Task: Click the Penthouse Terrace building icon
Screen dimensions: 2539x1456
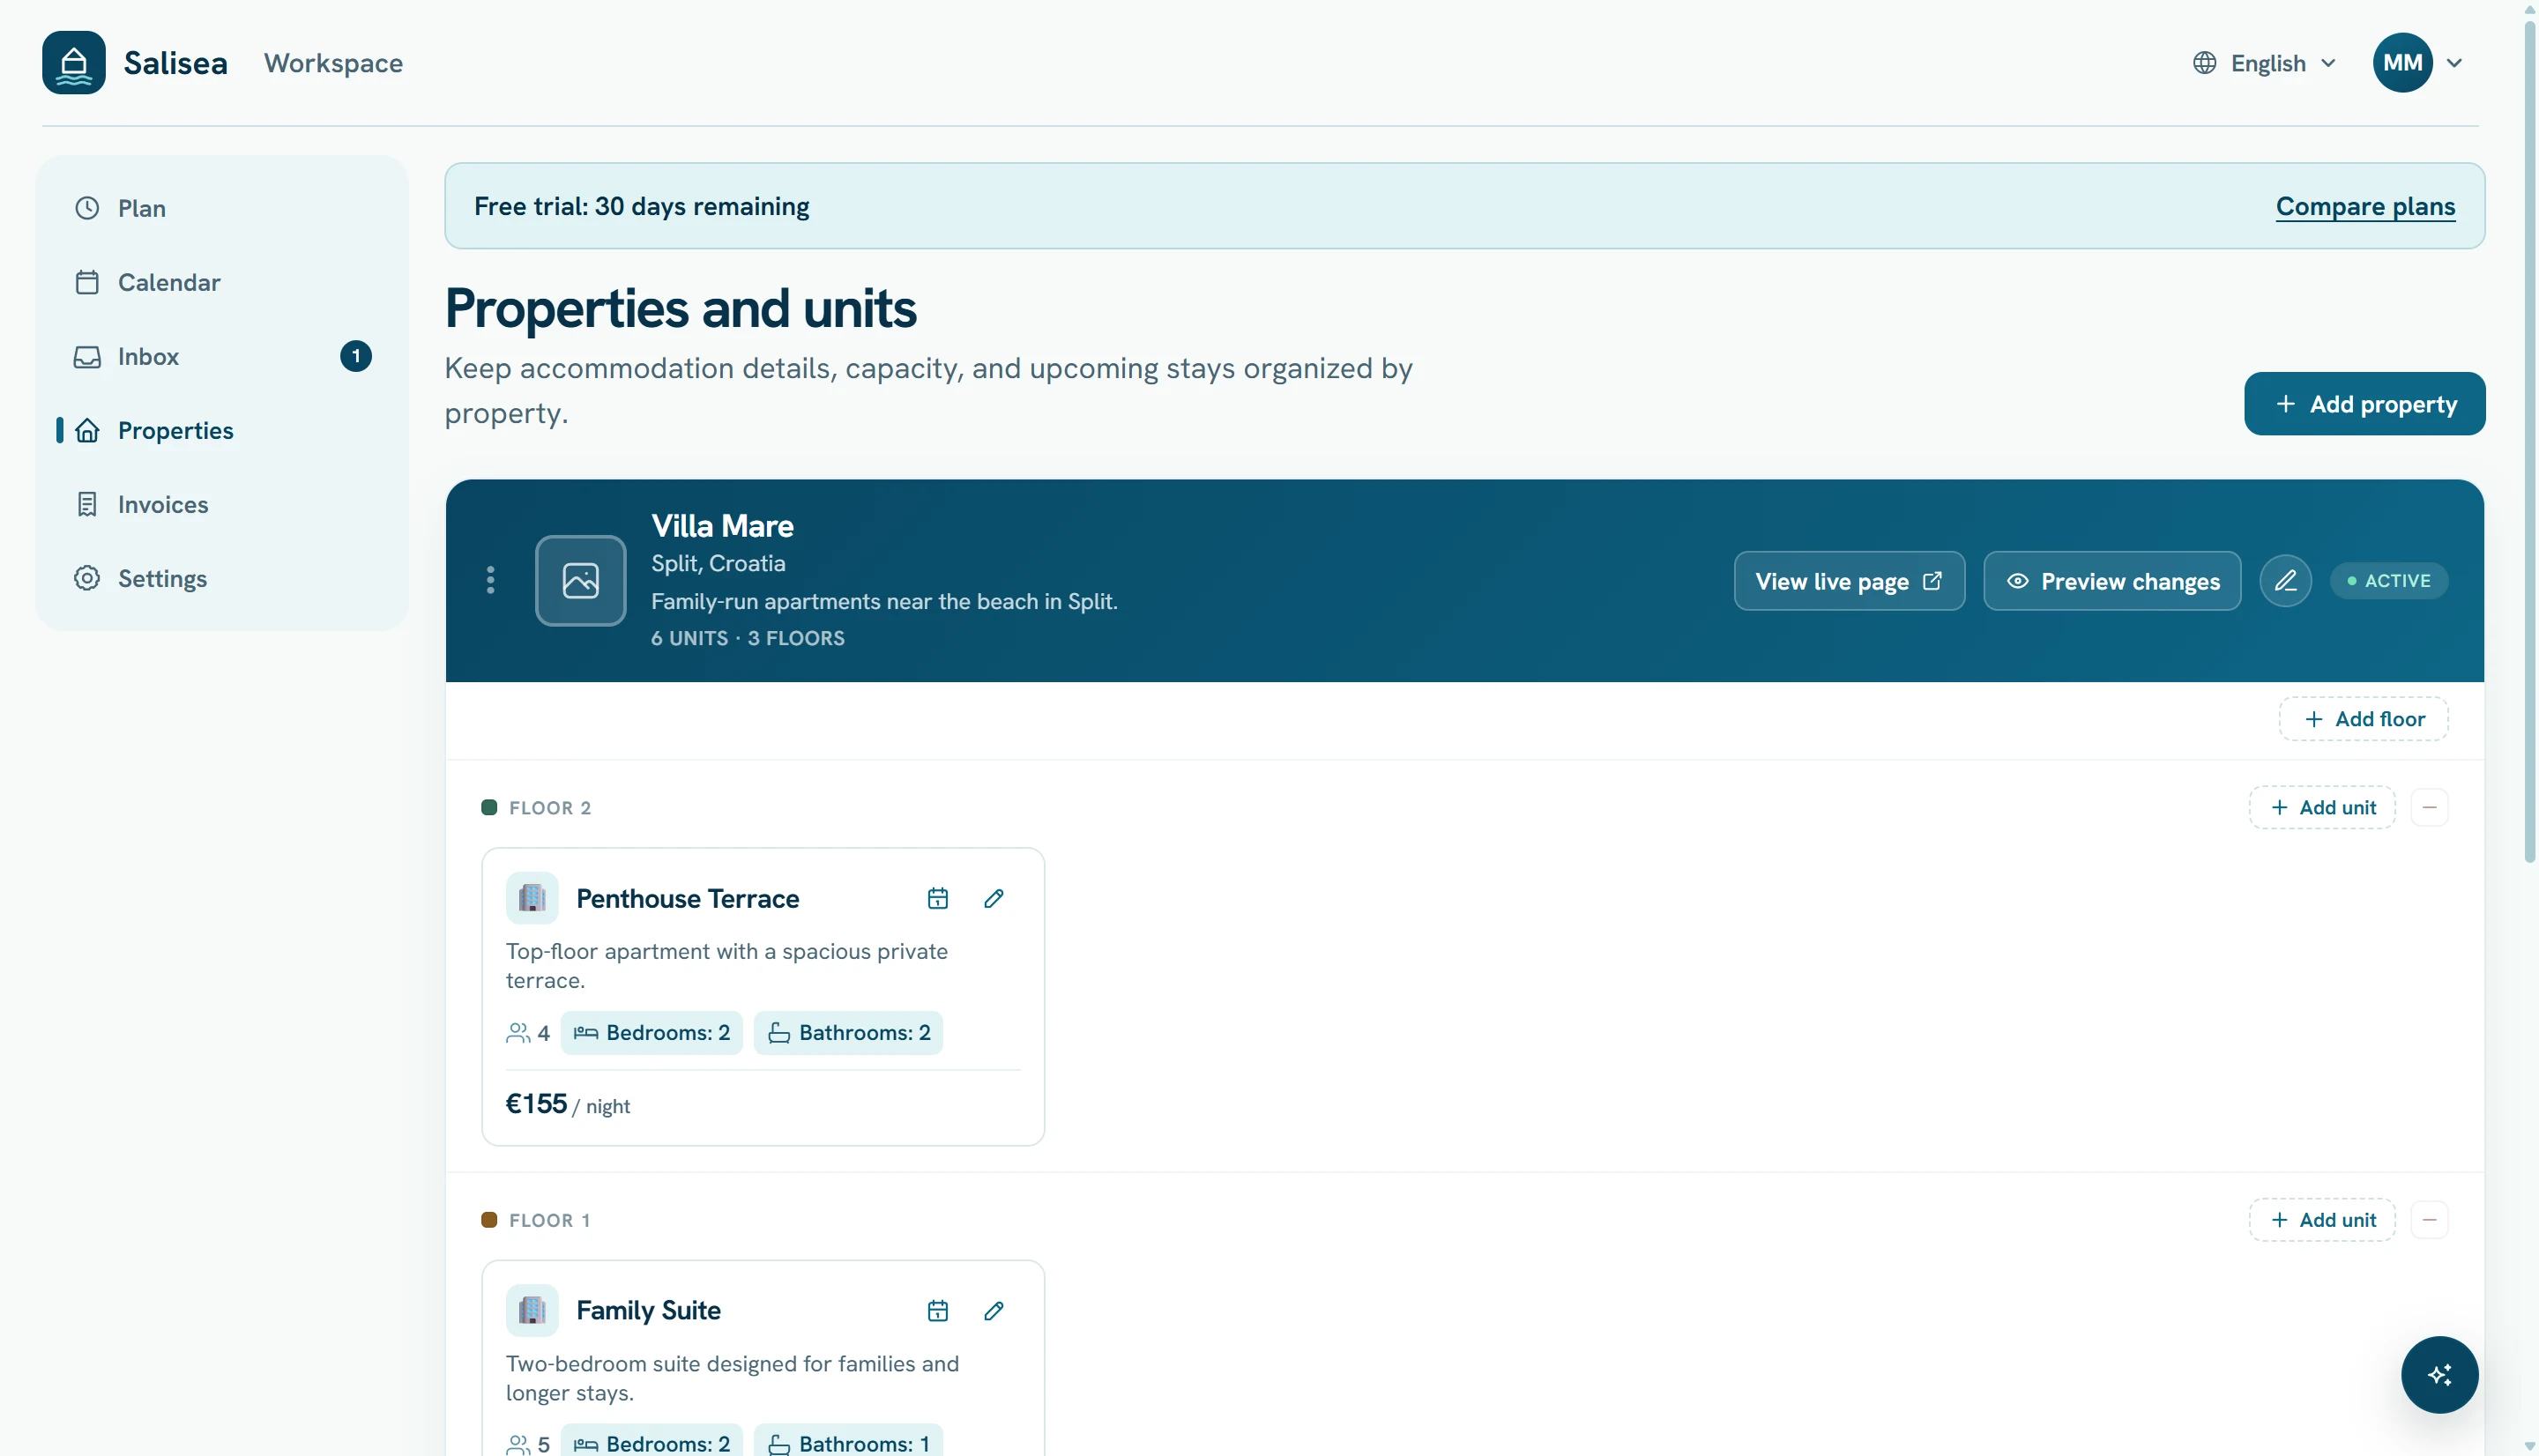Action: pyautogui.click(x=532, y=898)
